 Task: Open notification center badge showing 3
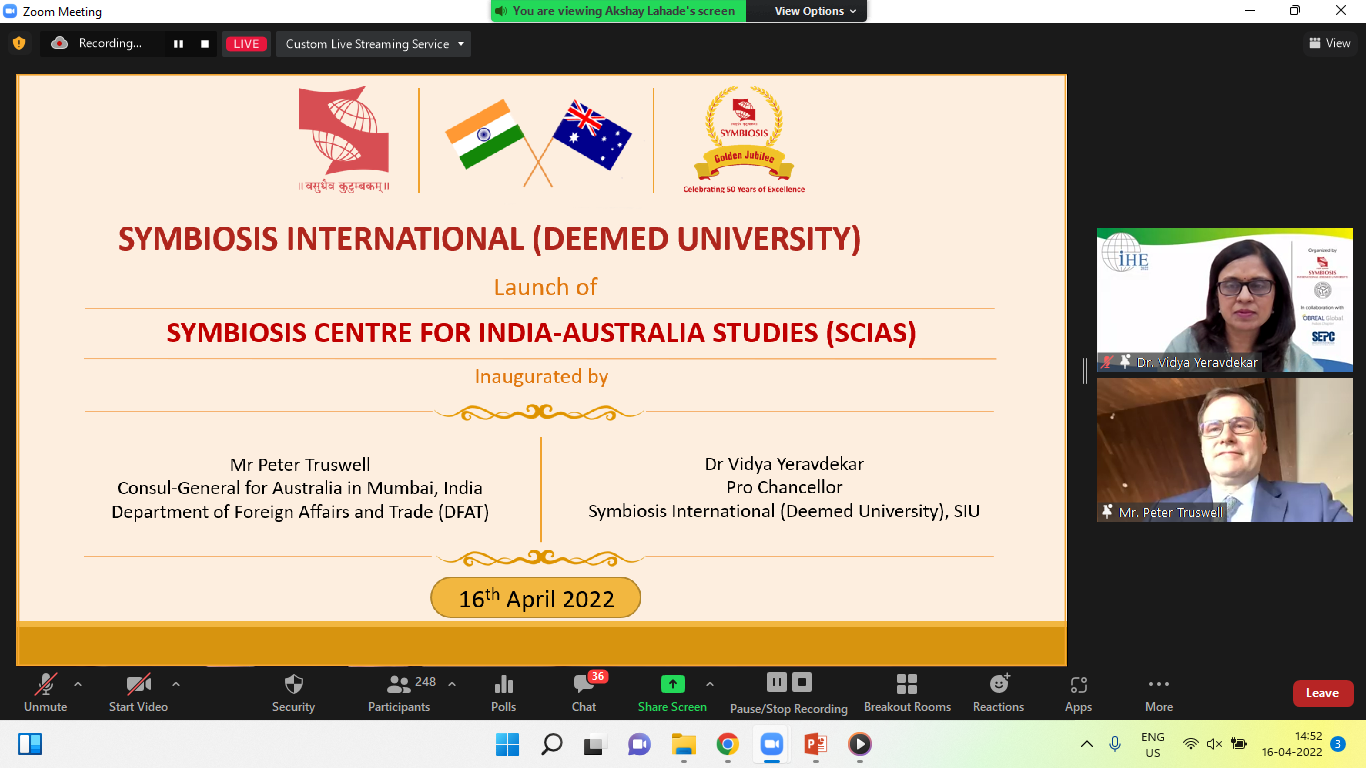[1338, 744]
